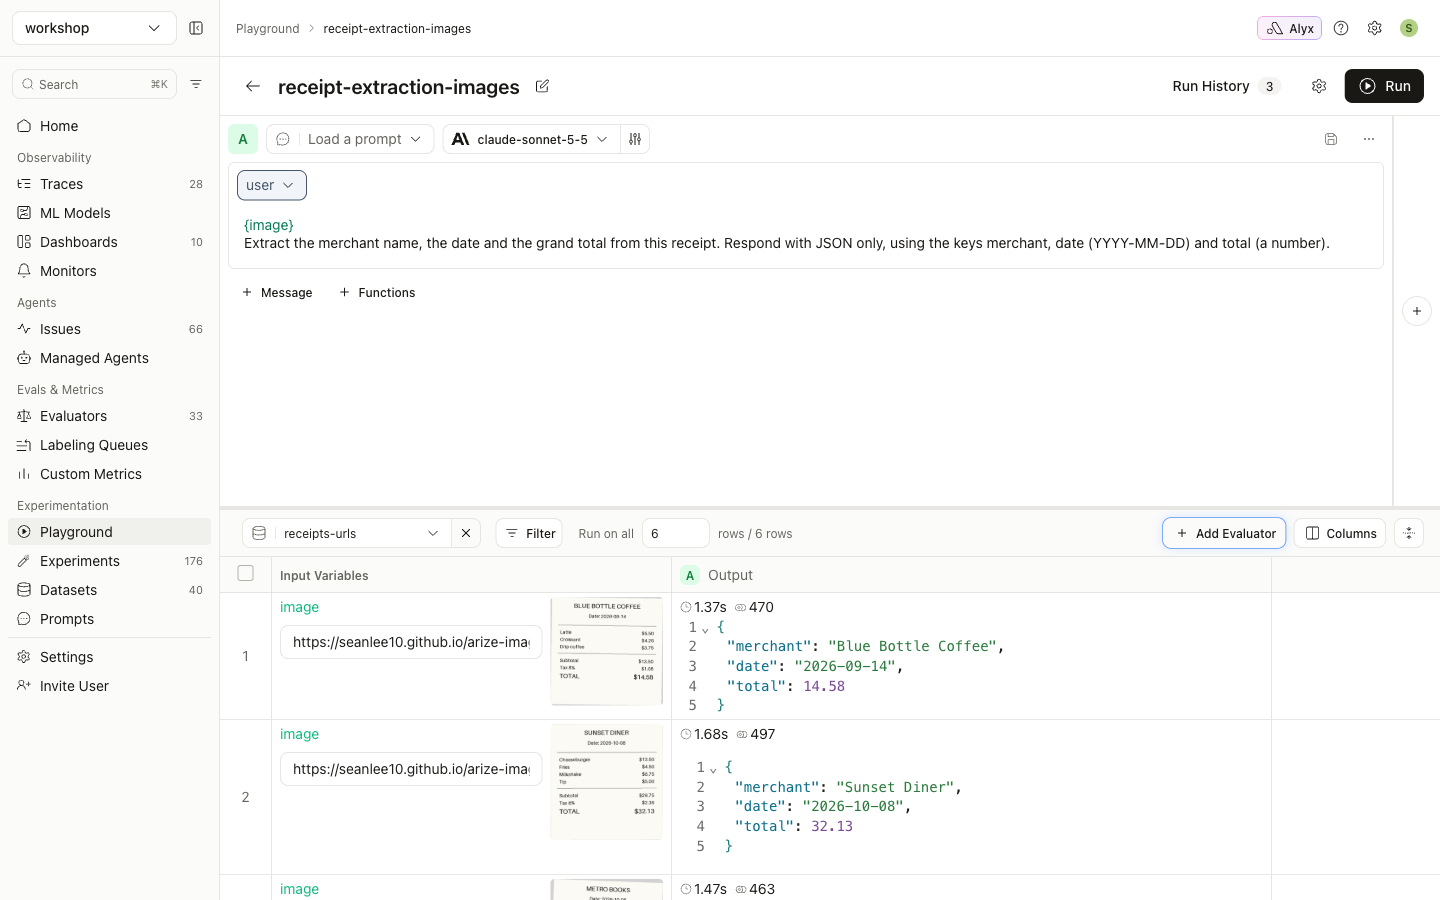The width and height of the screenshot is (1440, 900).
Task: Select Invite User in the sidebar
Action: pyautogui.click(x=110, y=686)
